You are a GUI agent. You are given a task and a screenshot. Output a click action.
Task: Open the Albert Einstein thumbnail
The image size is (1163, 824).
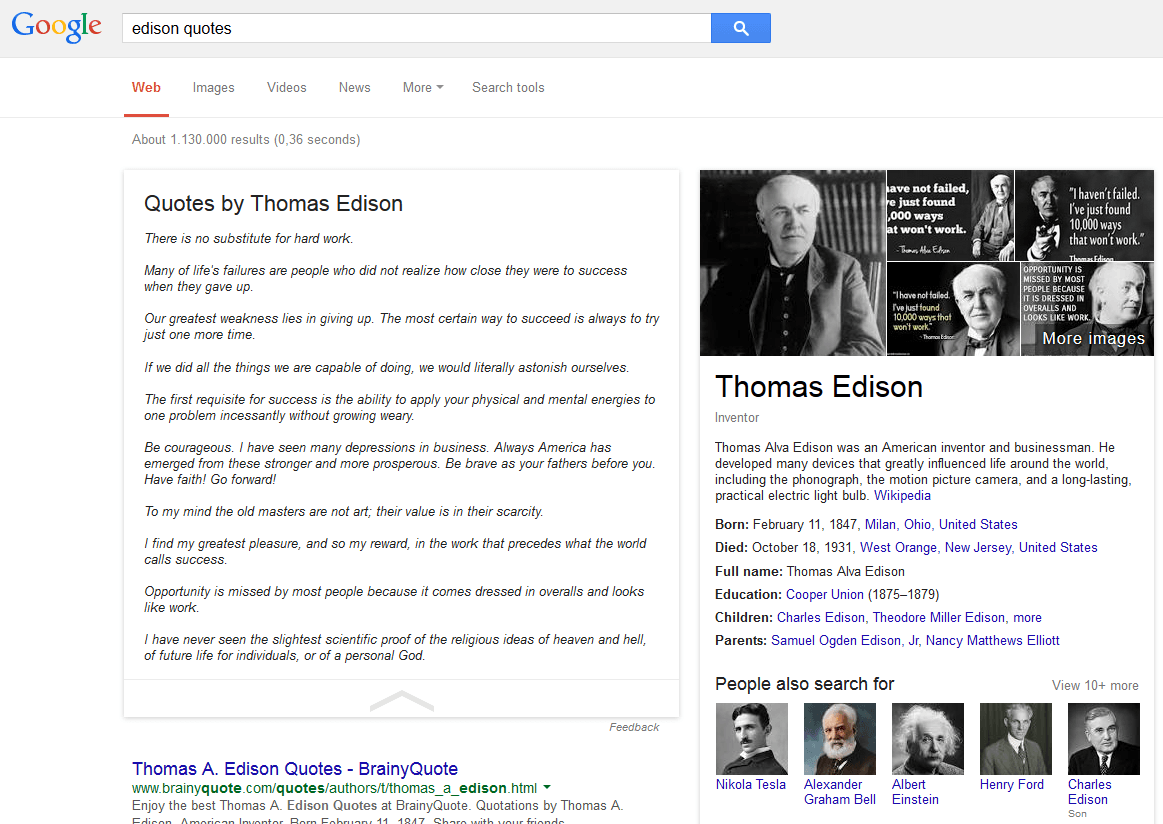[x=926, y=738]
